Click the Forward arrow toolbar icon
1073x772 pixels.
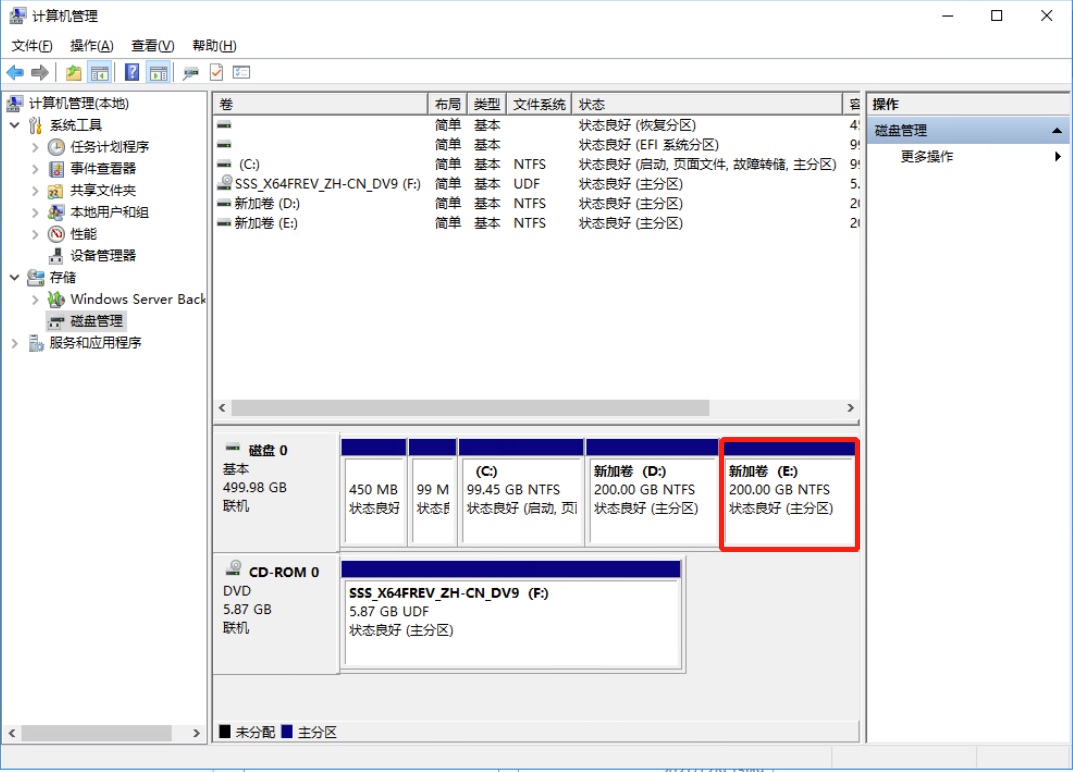40,73
